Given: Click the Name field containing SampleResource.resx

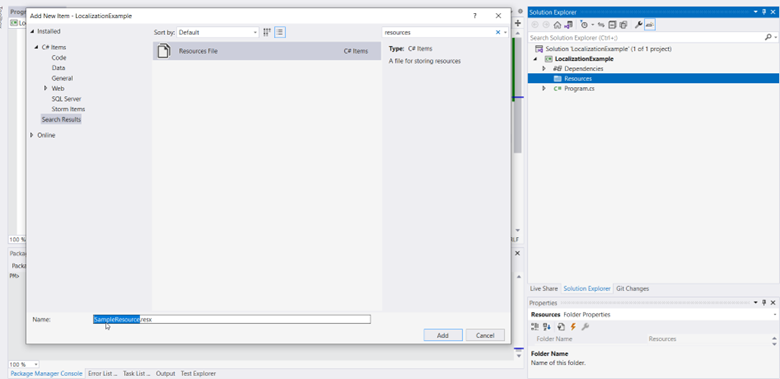Looking at the screenshot, I should coord(232,319).
